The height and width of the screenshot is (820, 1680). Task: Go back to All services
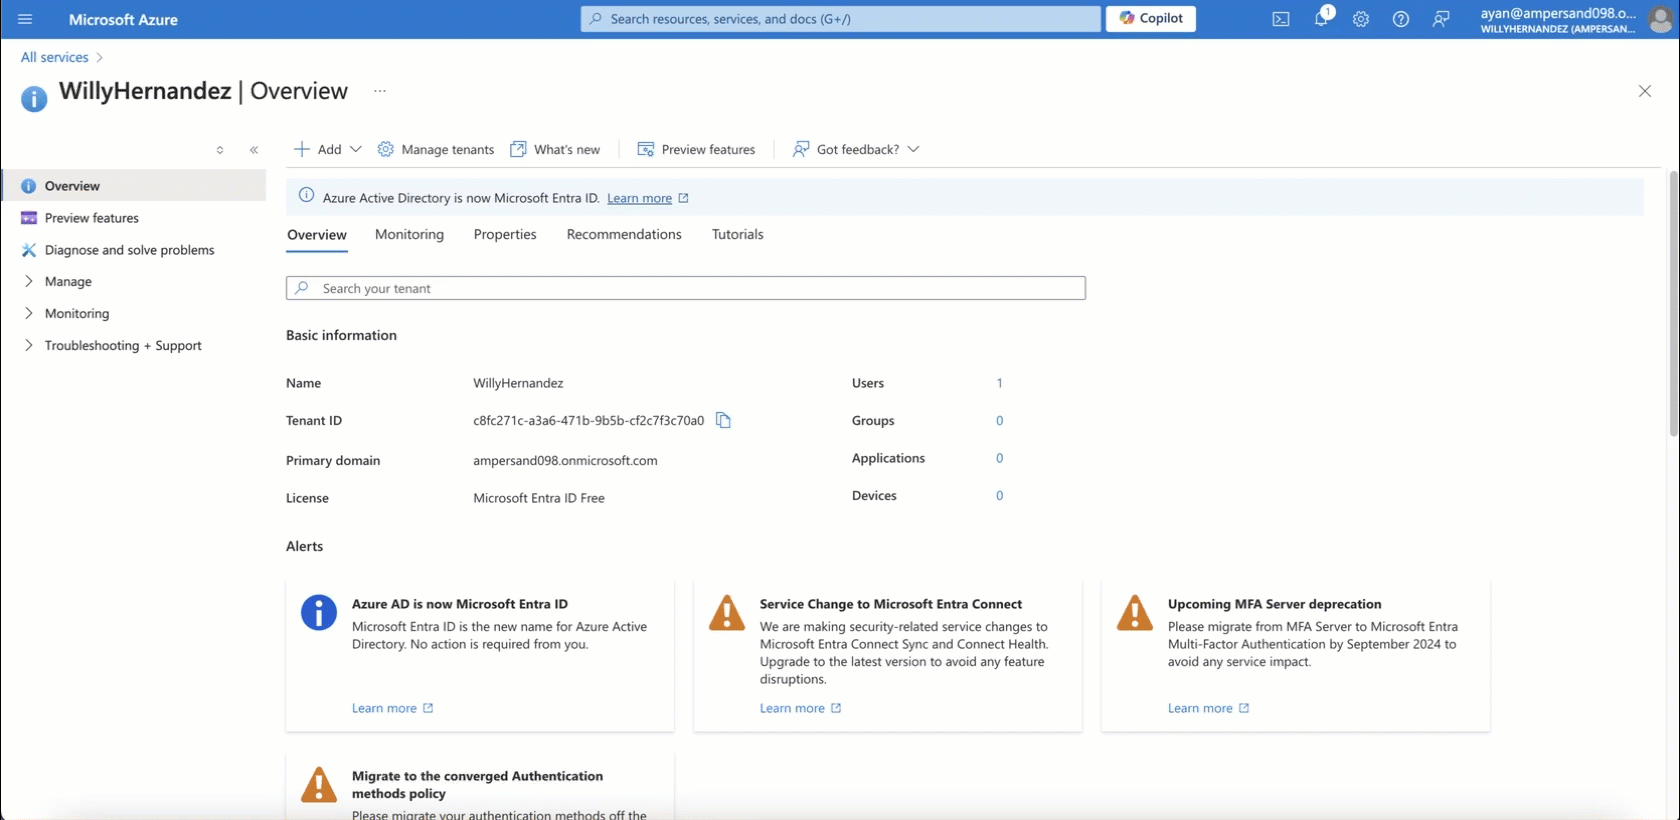[x=55, y=57]
